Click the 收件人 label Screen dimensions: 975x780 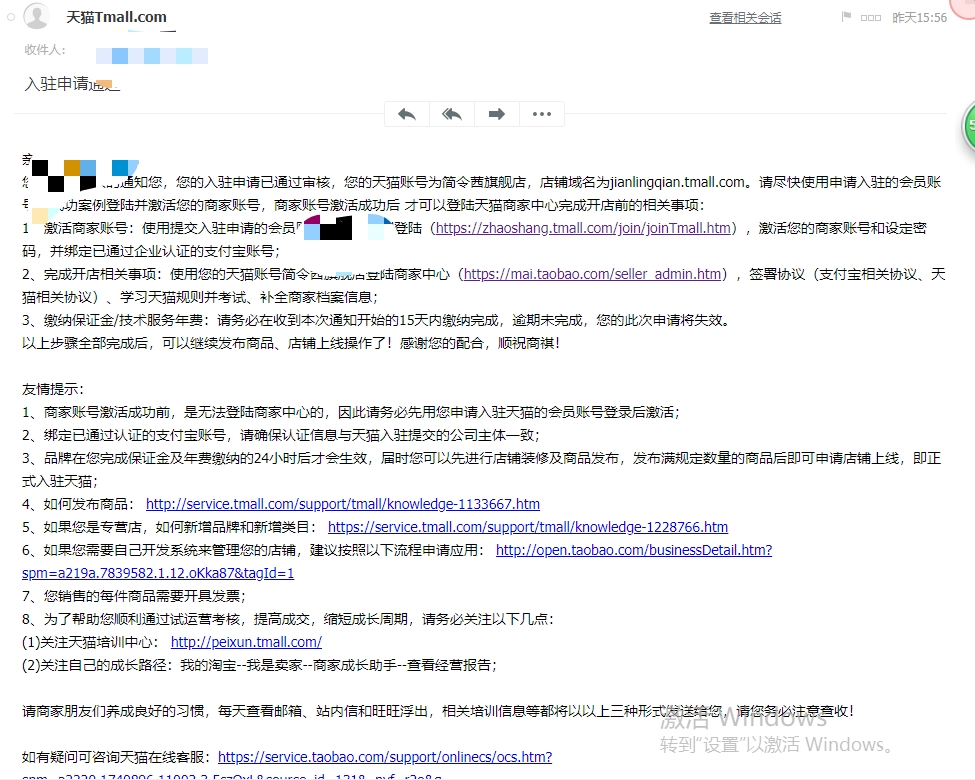tap(45, 50)
